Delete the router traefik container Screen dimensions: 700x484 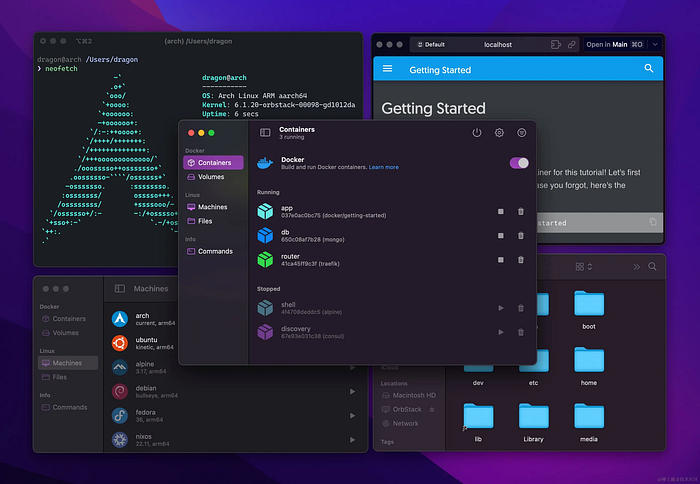tap(521, 260)
